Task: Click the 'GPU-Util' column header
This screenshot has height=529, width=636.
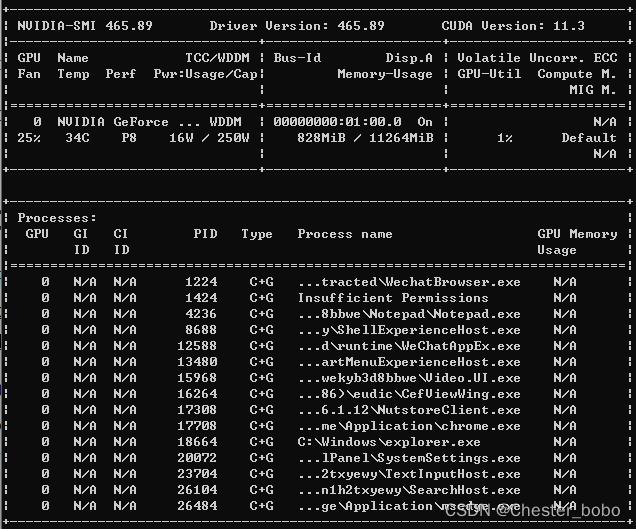Action: [489, 74]
